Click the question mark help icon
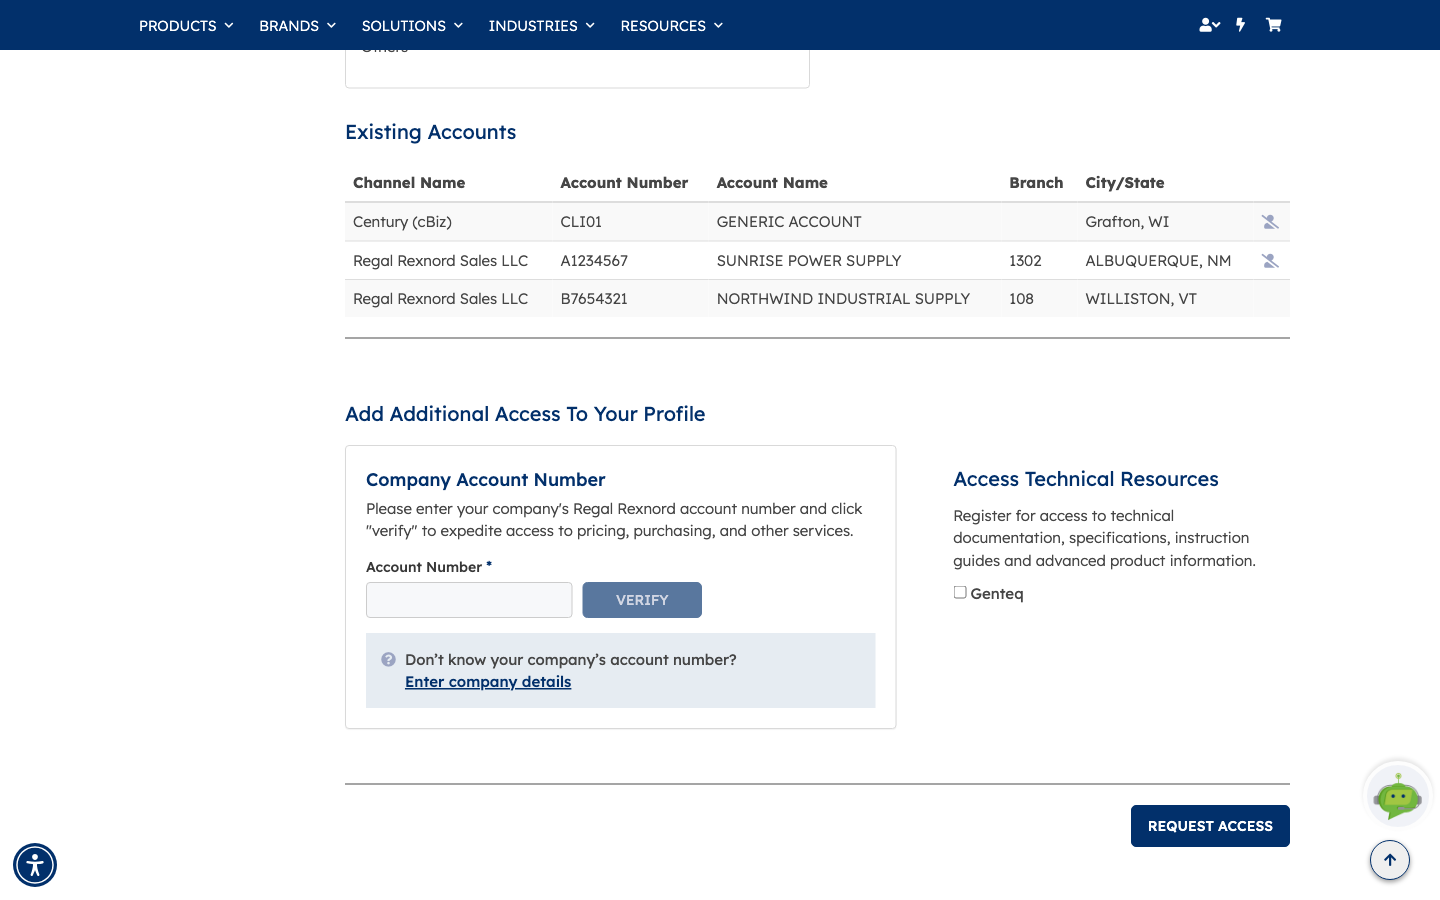 (389, 660)
